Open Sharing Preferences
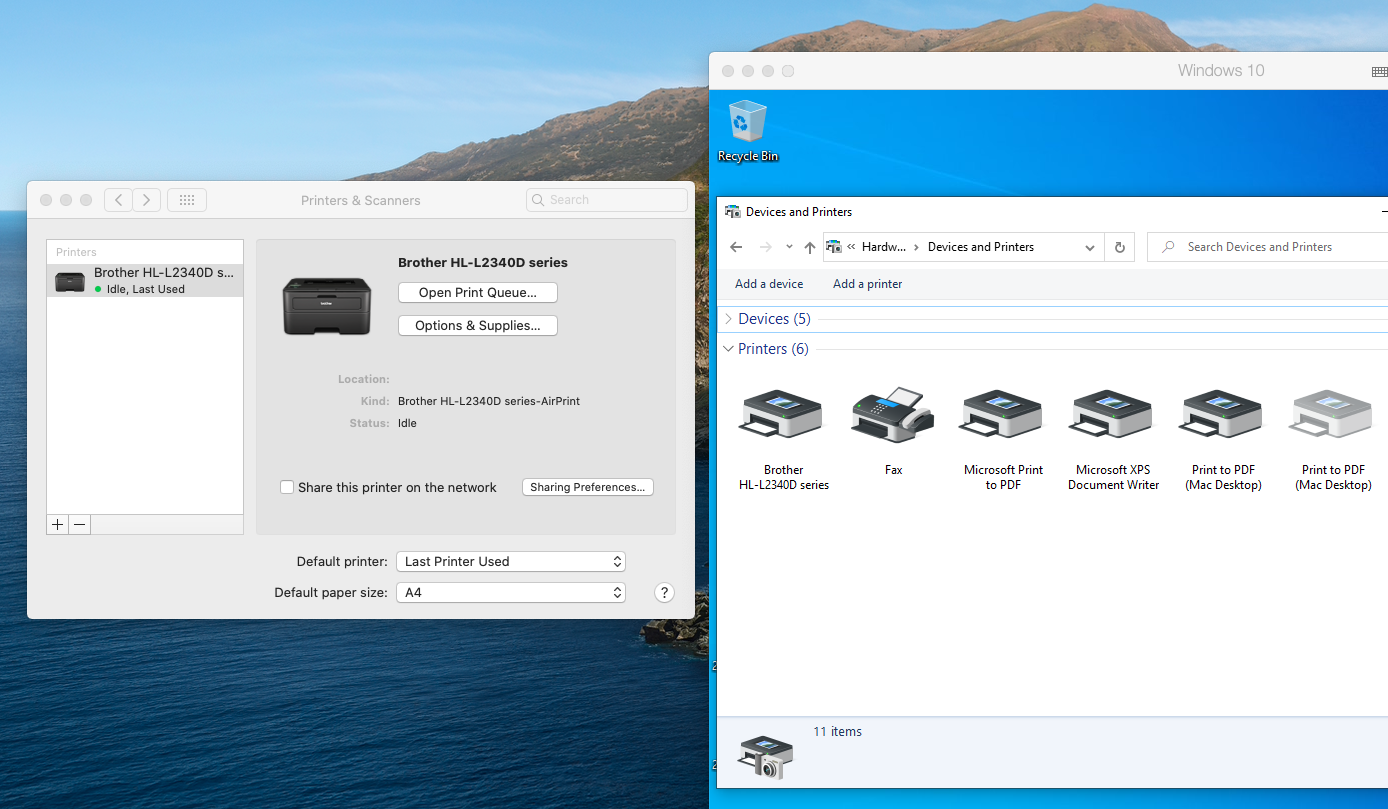1388x809 pixels. [x=588, y=487]
